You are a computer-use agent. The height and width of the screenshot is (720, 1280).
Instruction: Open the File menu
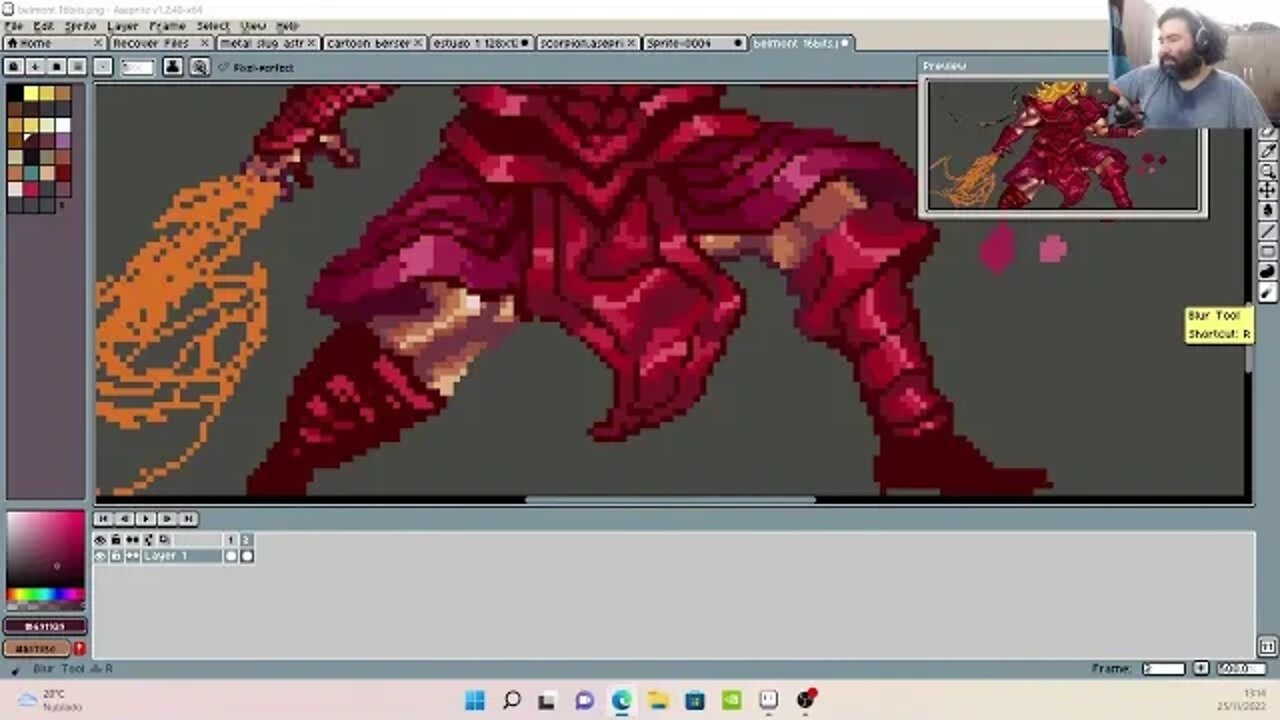click(x=13, y=26)
